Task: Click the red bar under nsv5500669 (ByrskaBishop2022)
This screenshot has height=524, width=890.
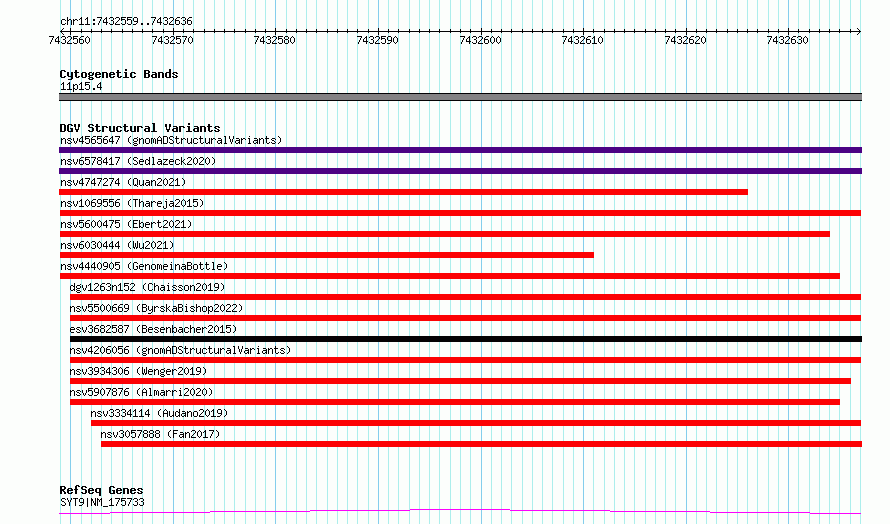Action: [465, 318]
